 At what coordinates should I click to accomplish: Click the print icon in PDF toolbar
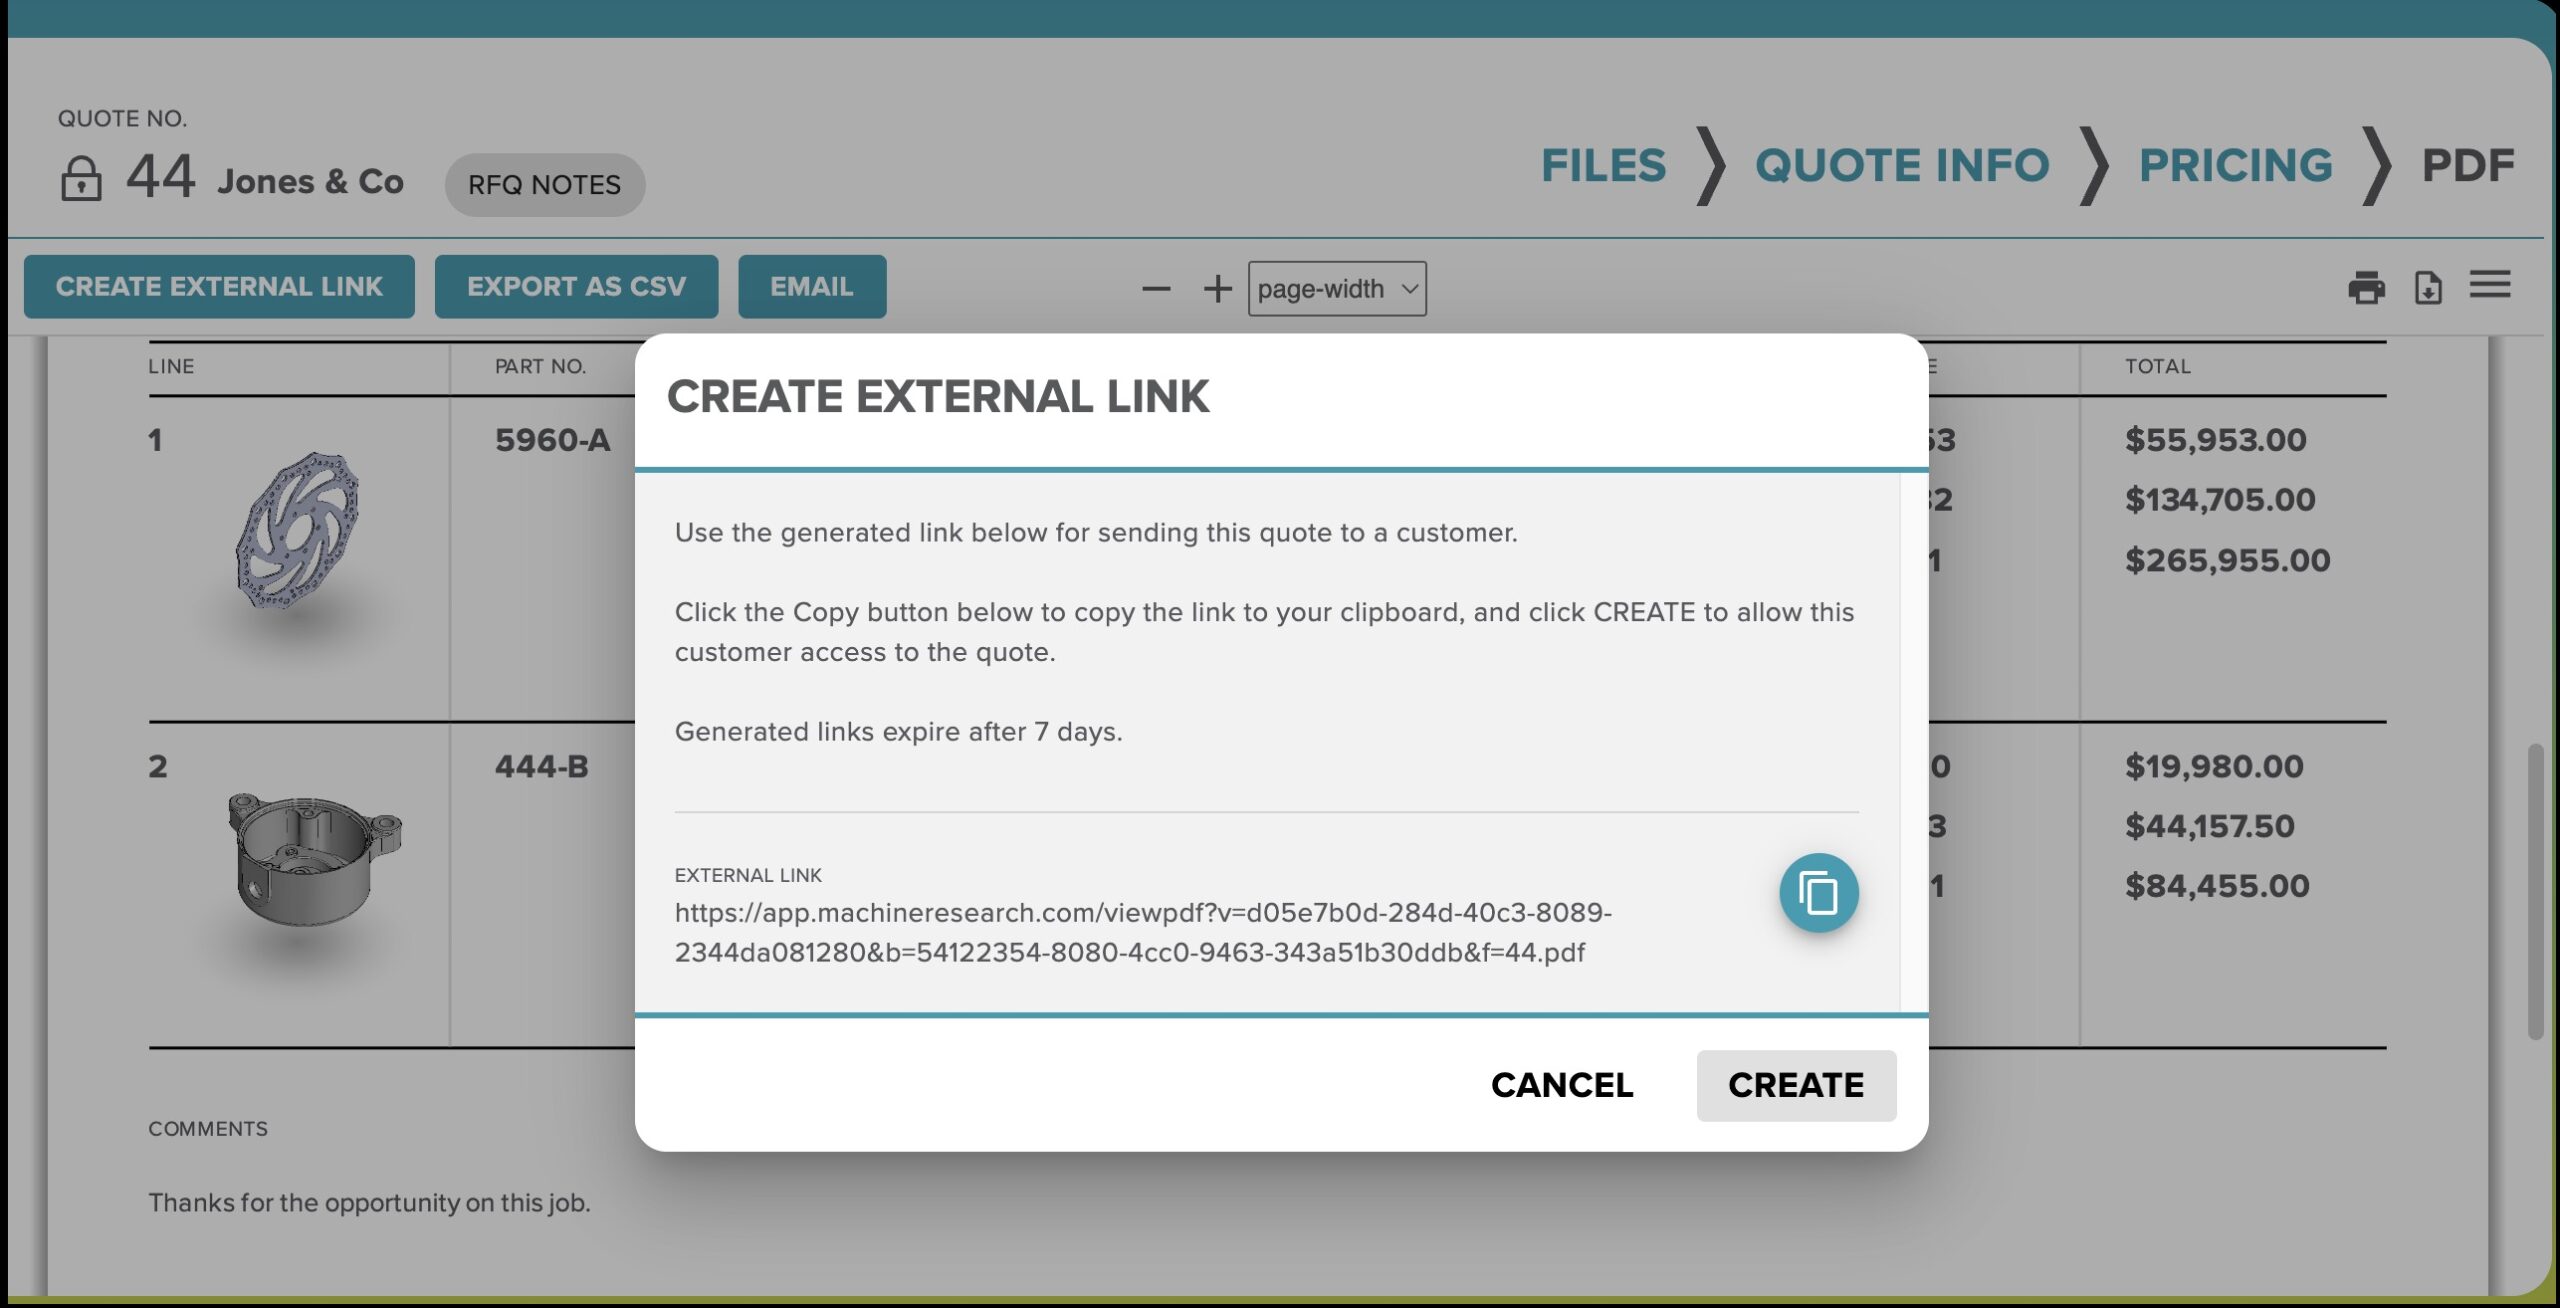[x=2365, y=288]
